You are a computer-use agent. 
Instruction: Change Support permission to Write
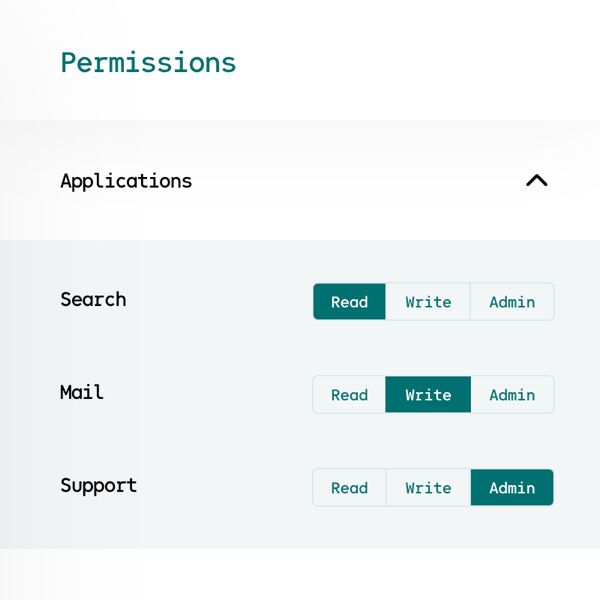[428, 487]
